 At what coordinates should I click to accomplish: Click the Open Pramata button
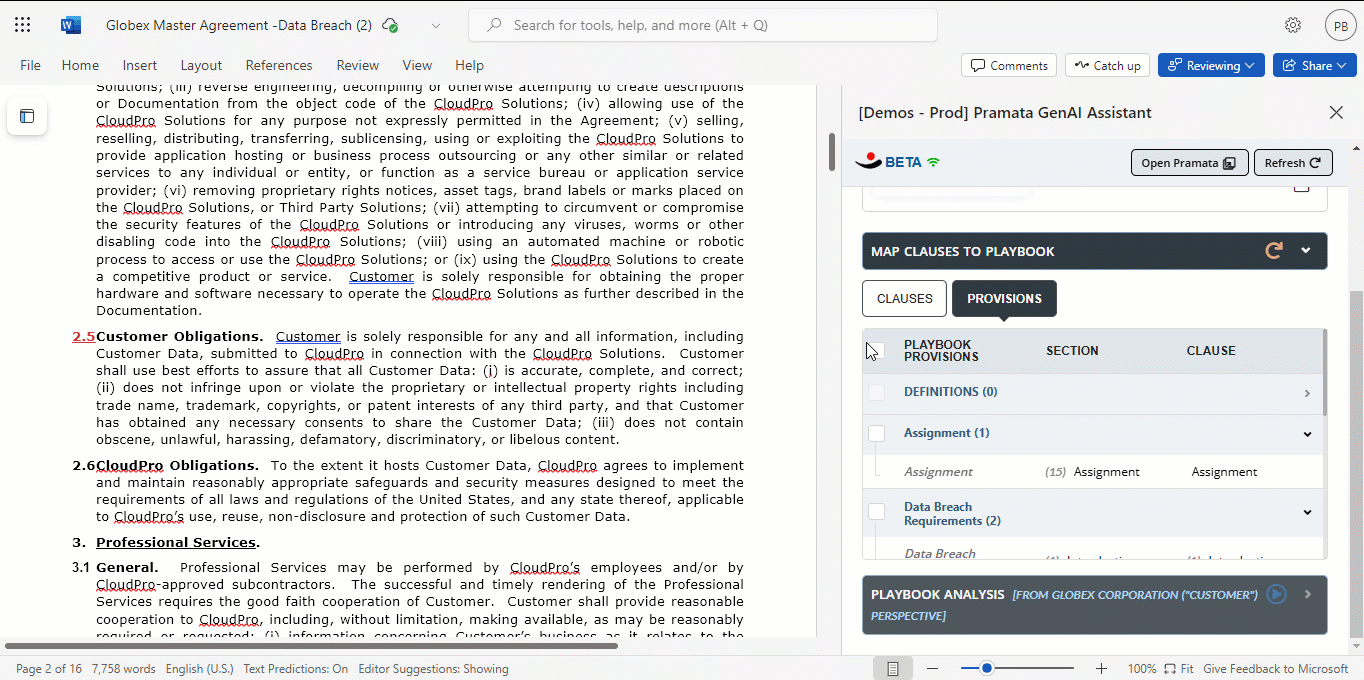point(1189,163)
